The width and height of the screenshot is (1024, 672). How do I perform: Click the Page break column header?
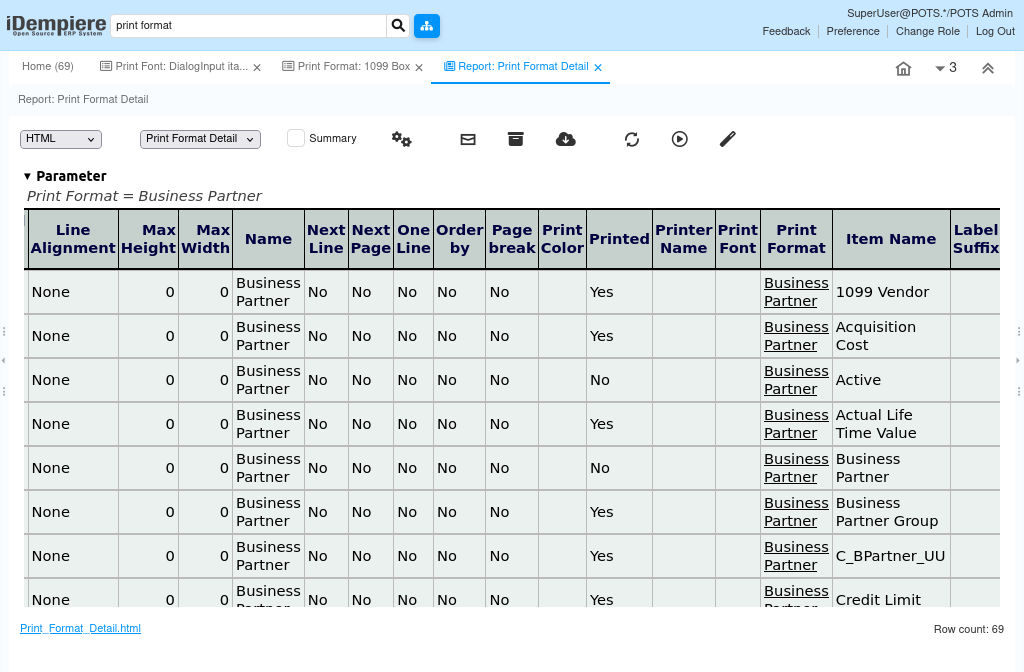click(512, 239)
